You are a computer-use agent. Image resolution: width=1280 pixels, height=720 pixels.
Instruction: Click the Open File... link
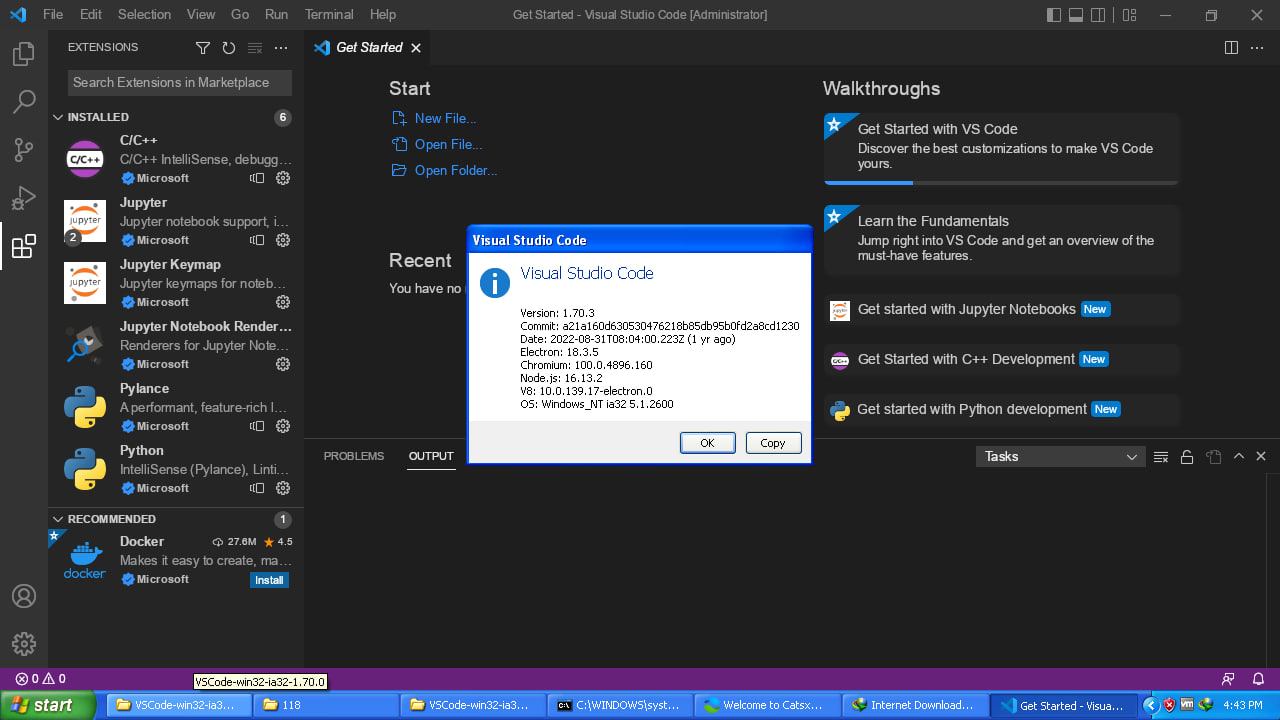[x=448, y=144]
